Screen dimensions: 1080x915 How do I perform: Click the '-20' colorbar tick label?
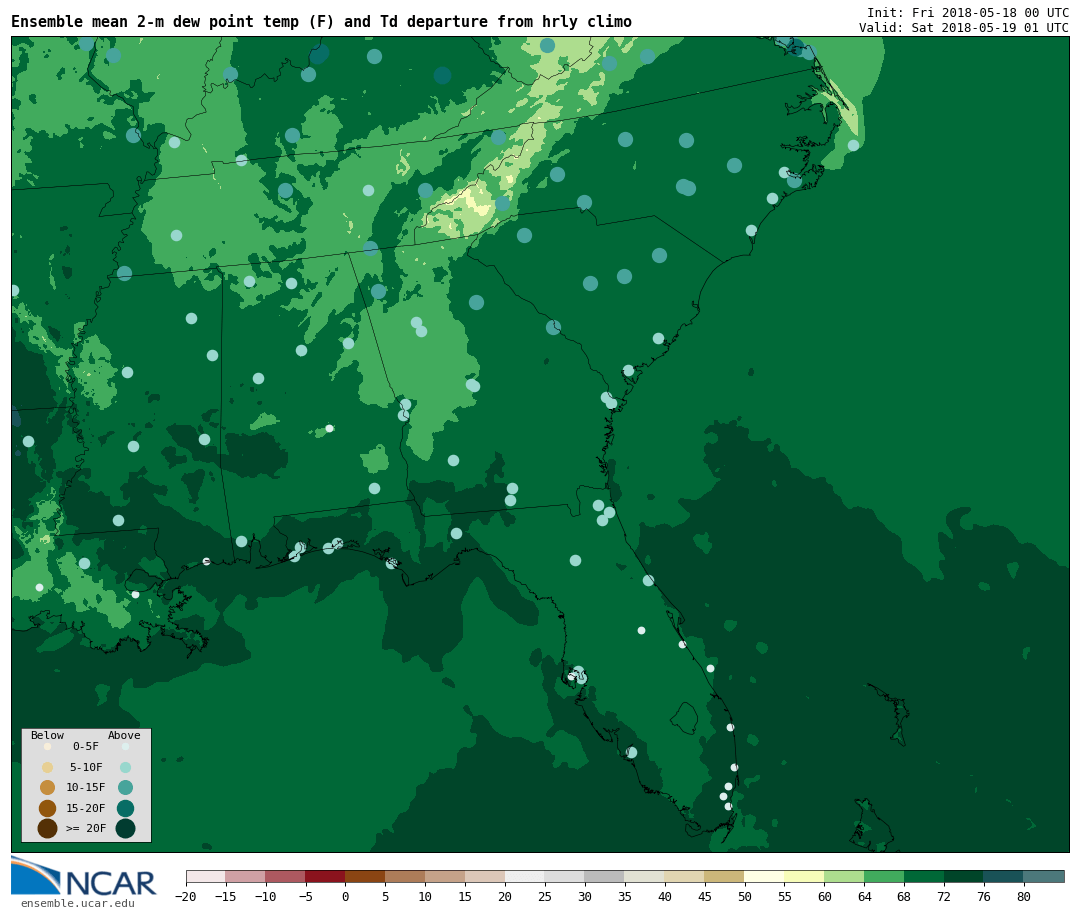click(x=185, y=896)
